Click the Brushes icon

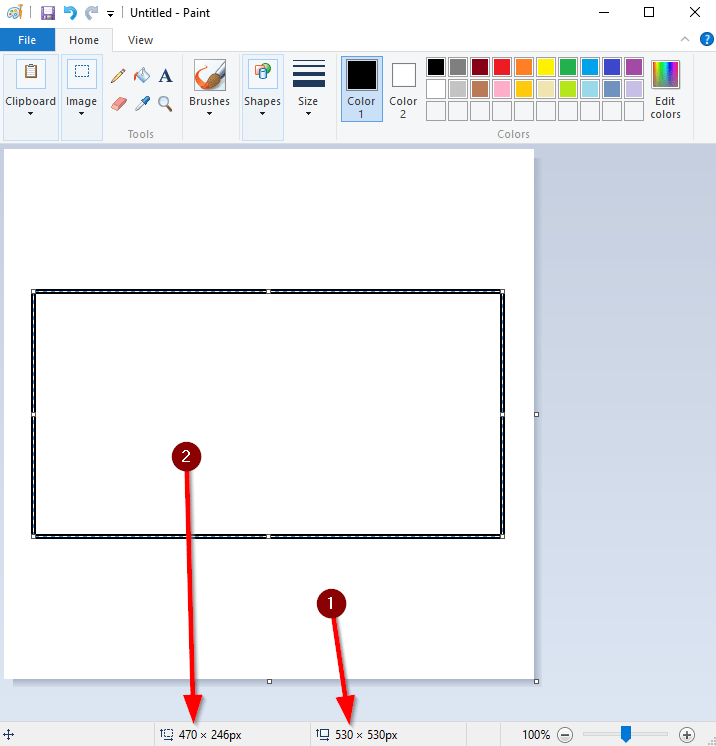click(209, 75)
